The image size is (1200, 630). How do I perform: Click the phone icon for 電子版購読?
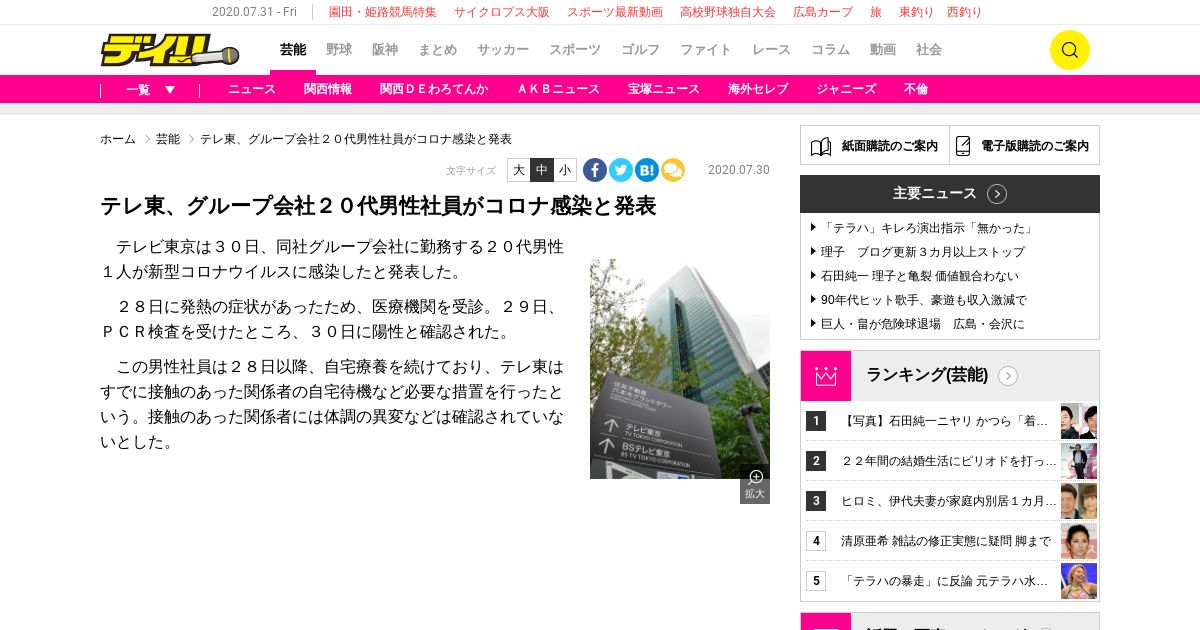click(963, 146)
